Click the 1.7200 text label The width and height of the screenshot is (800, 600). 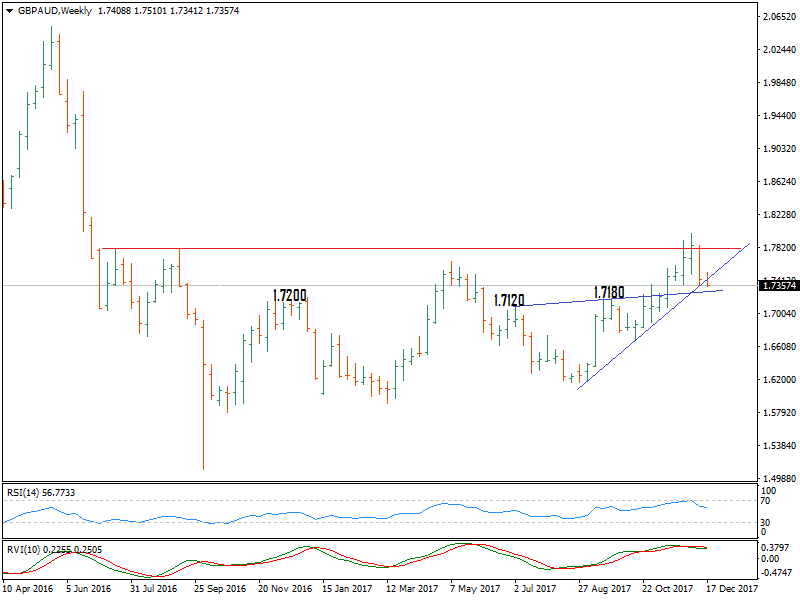289,296
